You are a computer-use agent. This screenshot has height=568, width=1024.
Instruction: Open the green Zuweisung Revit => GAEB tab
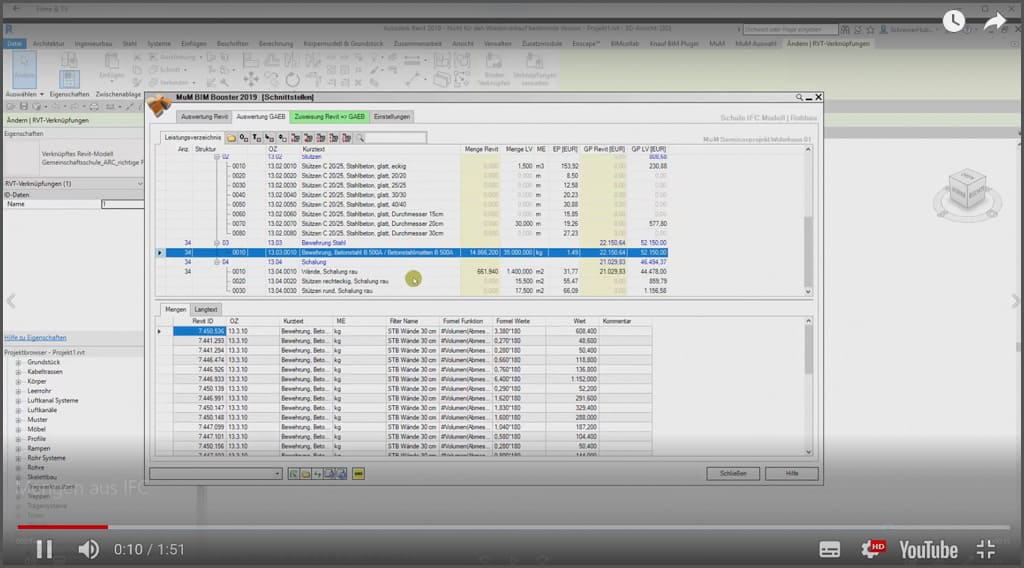coord(329,117)
